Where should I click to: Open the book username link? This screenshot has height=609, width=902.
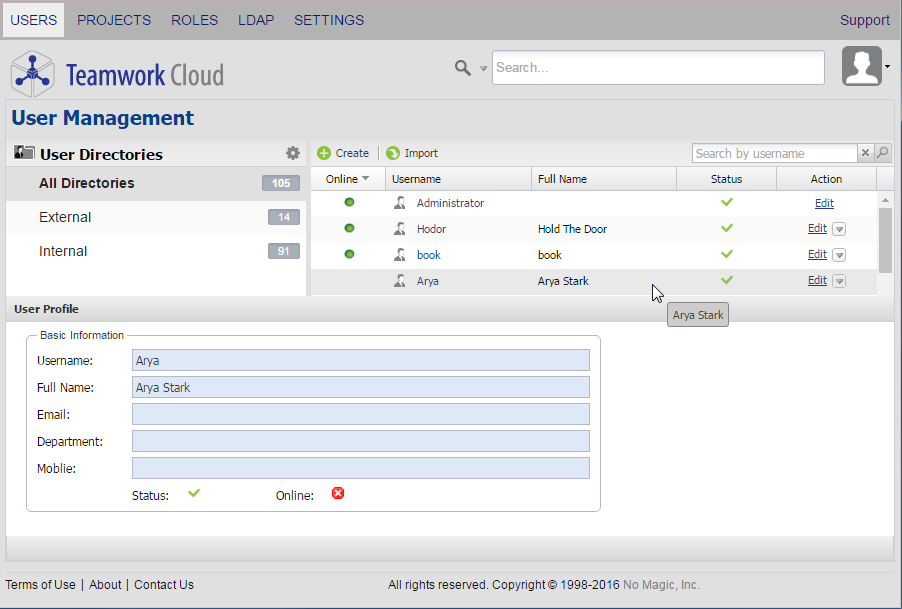[x=429, y=255]
